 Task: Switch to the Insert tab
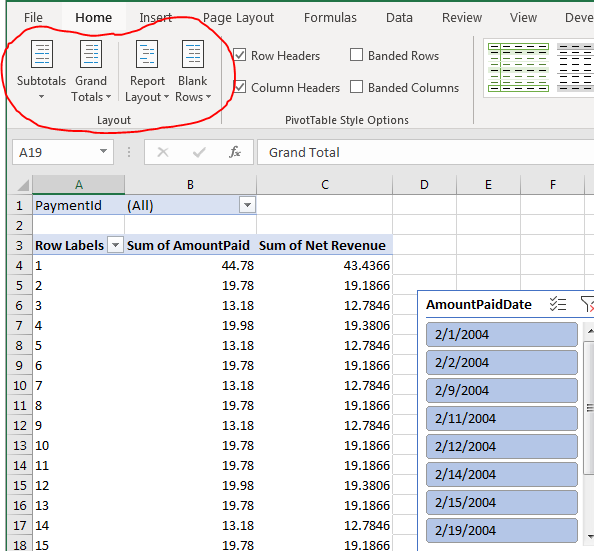click(156, 17)
